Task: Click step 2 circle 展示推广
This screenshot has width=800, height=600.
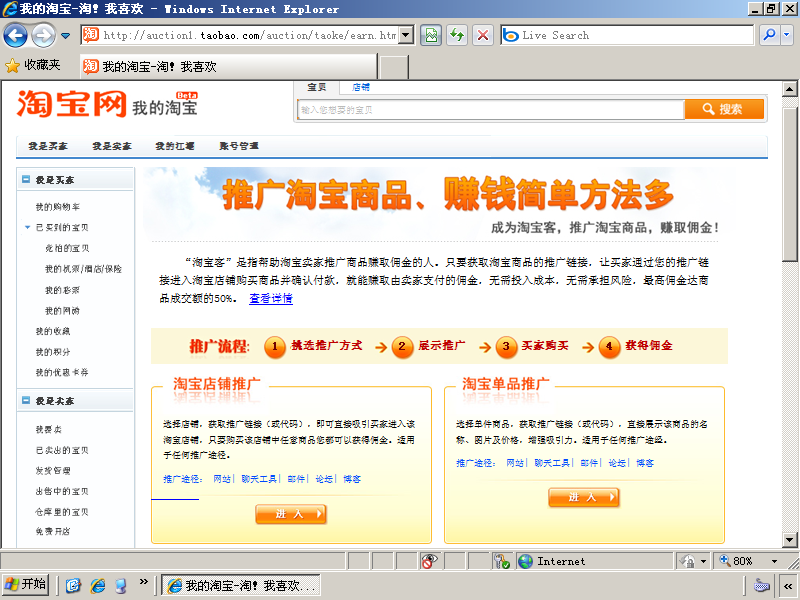Action: pos(402,347)
